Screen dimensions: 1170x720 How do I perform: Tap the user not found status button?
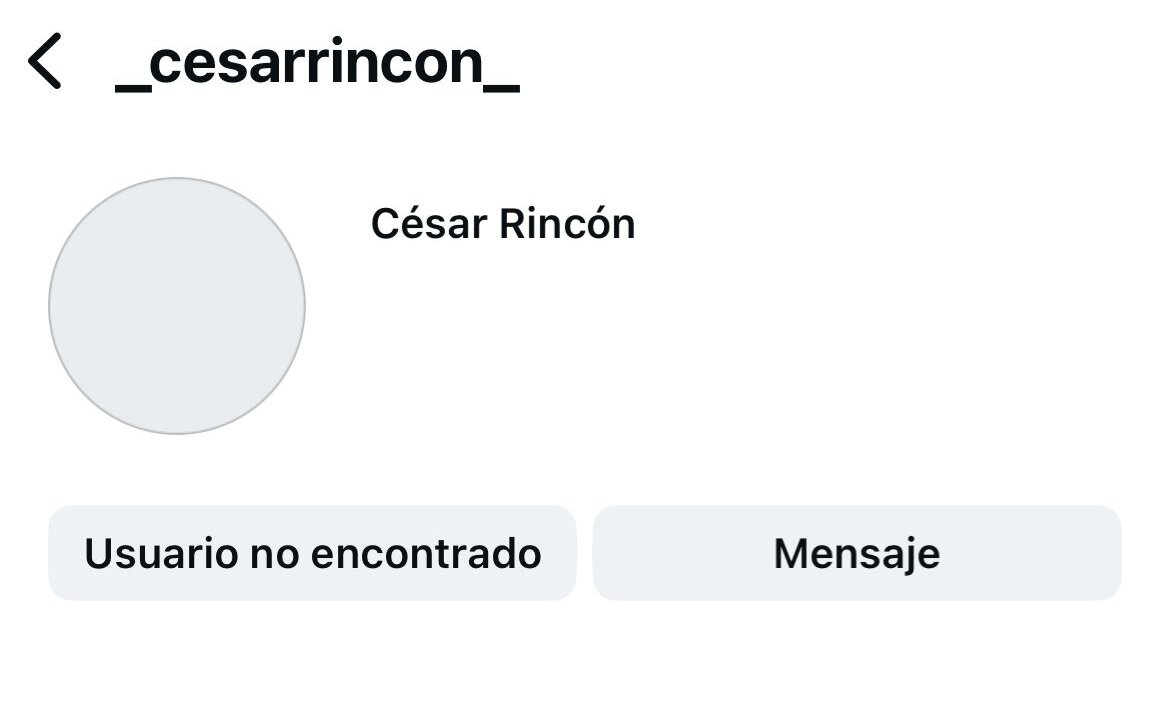[x=312, y=552]
